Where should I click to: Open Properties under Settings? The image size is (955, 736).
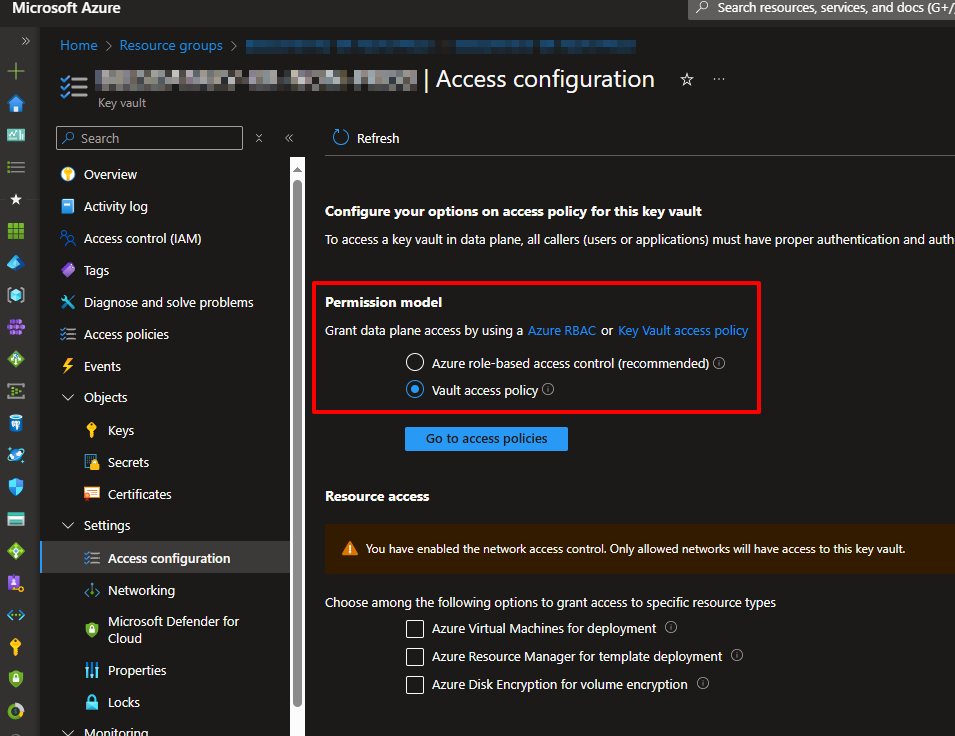(x=137, y=670)
